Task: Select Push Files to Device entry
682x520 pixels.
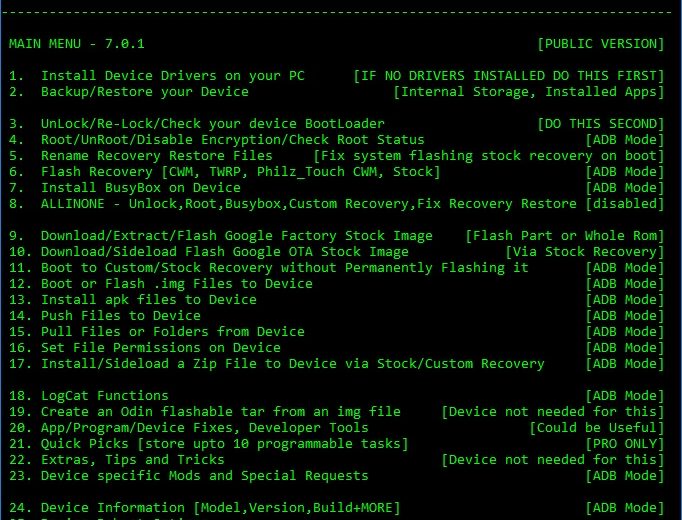Action: [x=120, y=316]
